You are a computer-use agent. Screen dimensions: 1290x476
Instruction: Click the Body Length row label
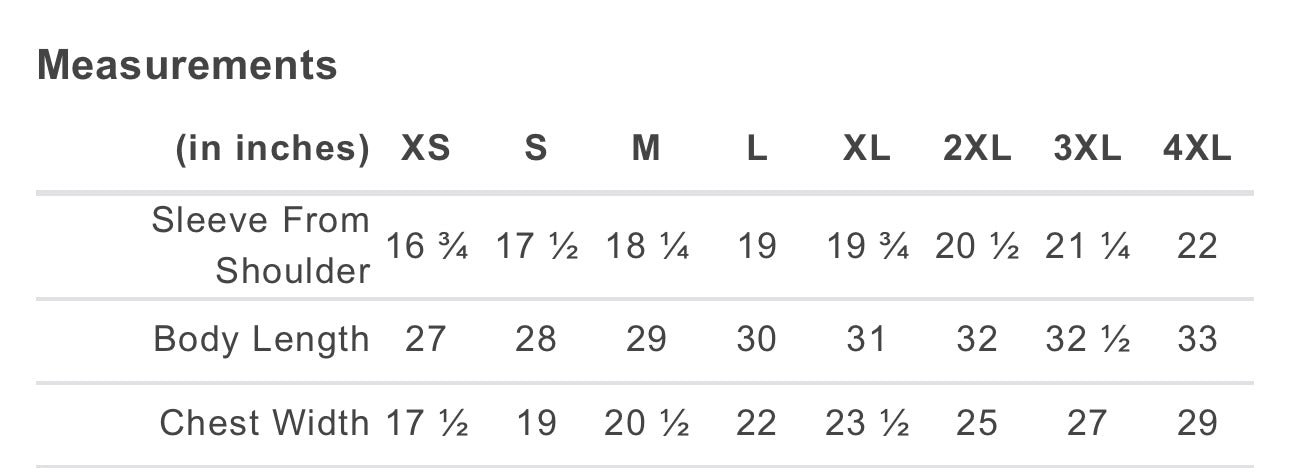261,340
